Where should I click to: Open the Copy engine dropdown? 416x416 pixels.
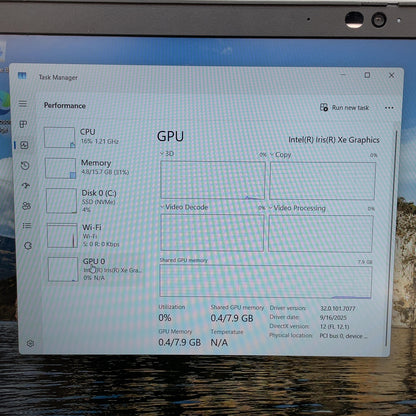pyautogui.click(x=280, y=155)
